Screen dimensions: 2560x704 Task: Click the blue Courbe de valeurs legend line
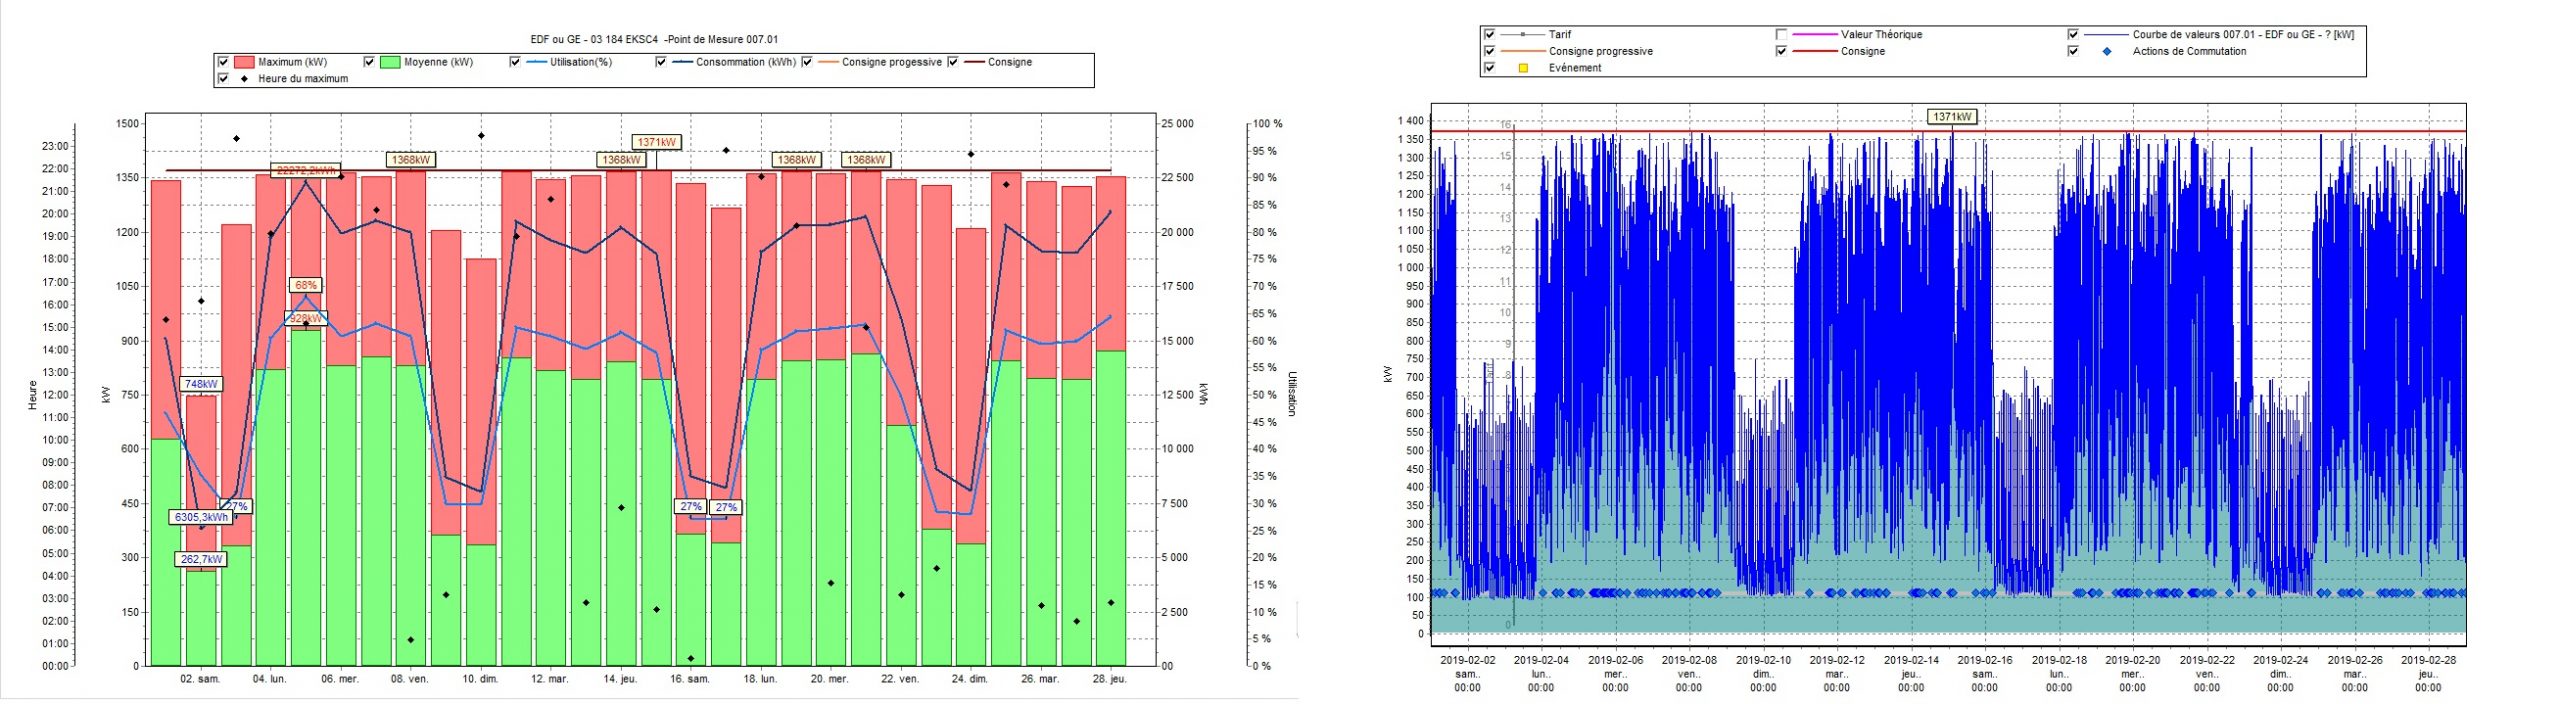tap(2106, 34)
